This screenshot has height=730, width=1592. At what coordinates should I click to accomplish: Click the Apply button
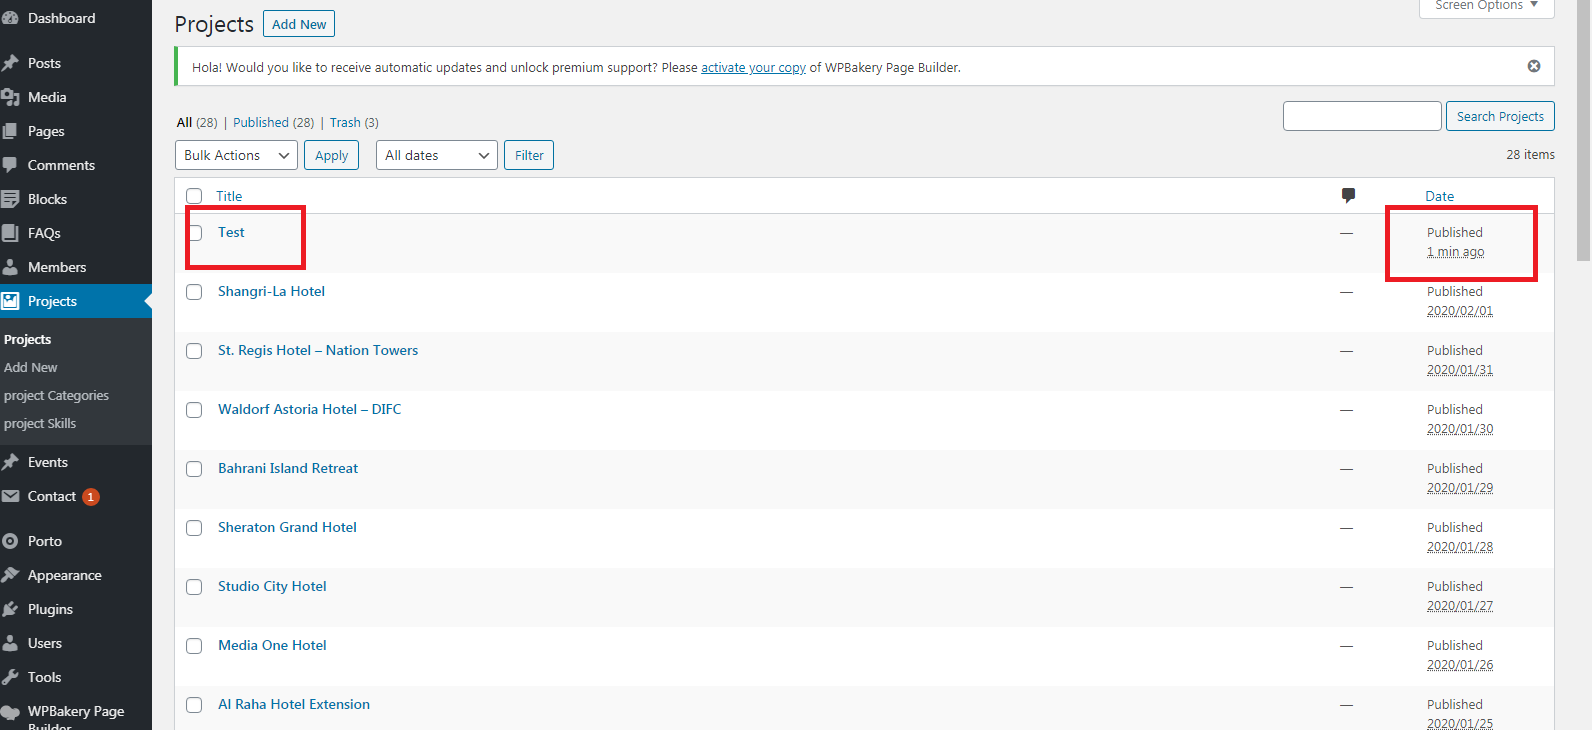(x=331, y=155)
